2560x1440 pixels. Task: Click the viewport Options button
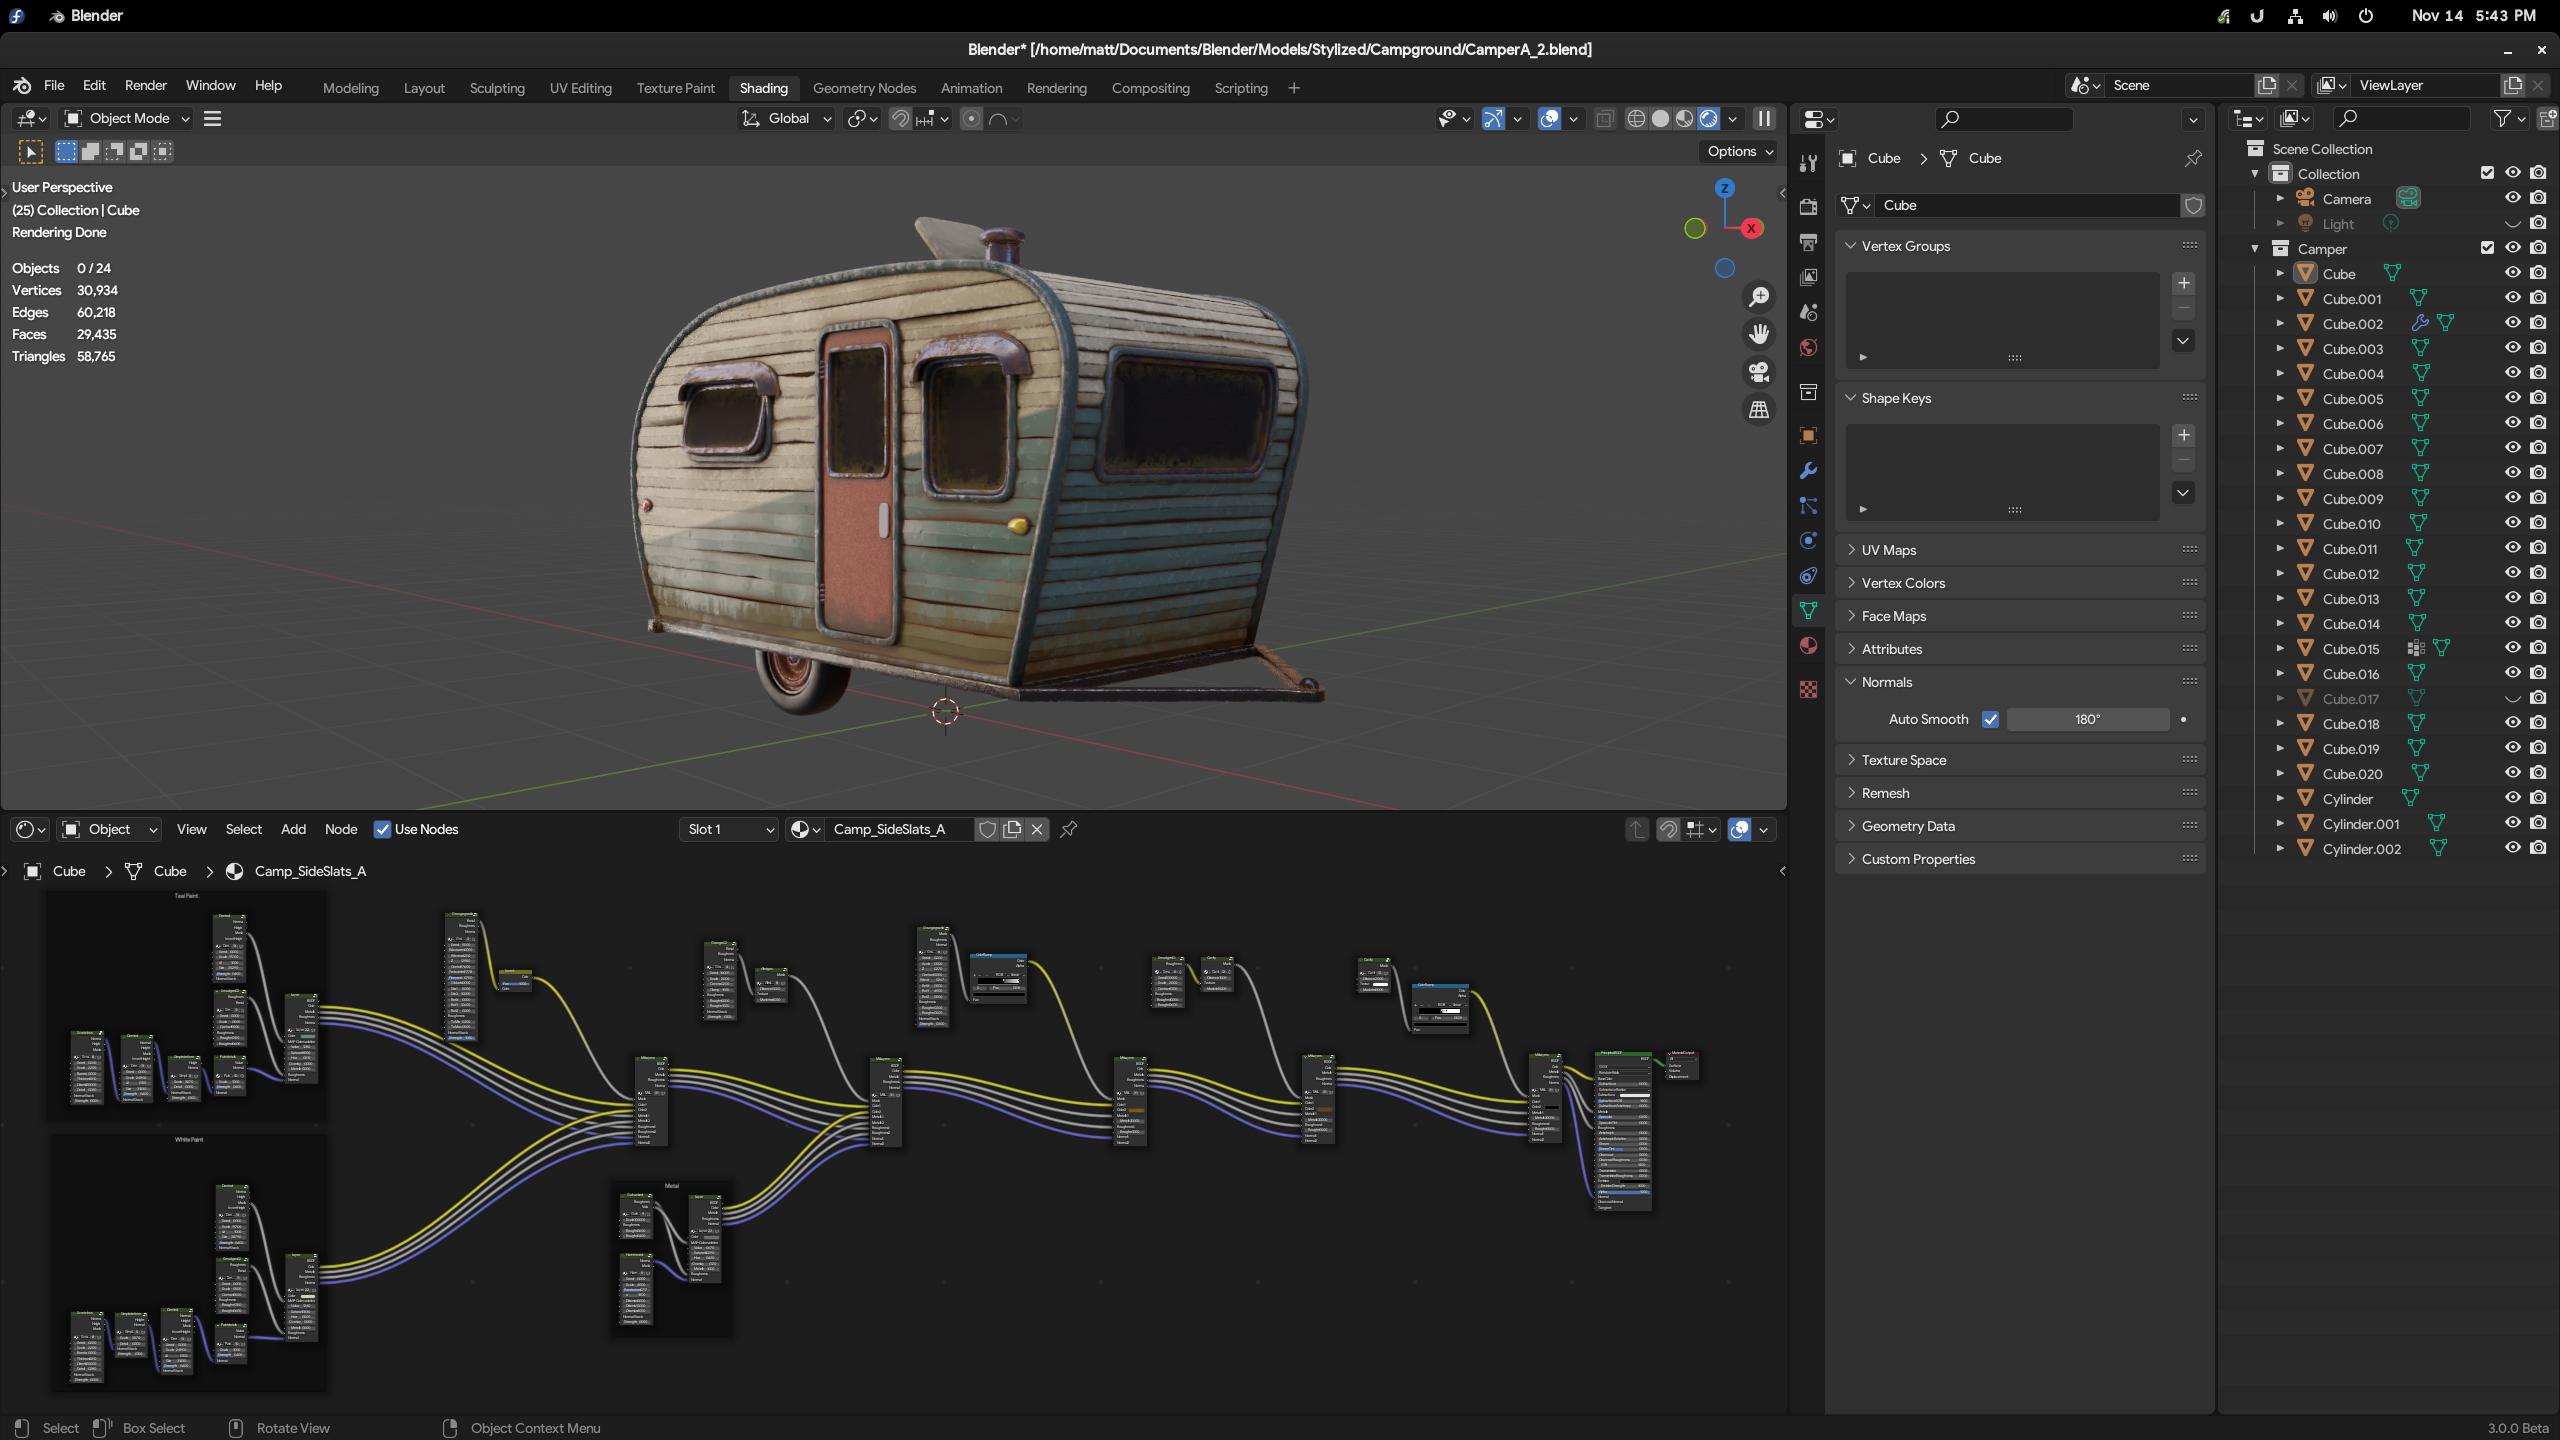pyautogui.click(x=1740, y=151)
